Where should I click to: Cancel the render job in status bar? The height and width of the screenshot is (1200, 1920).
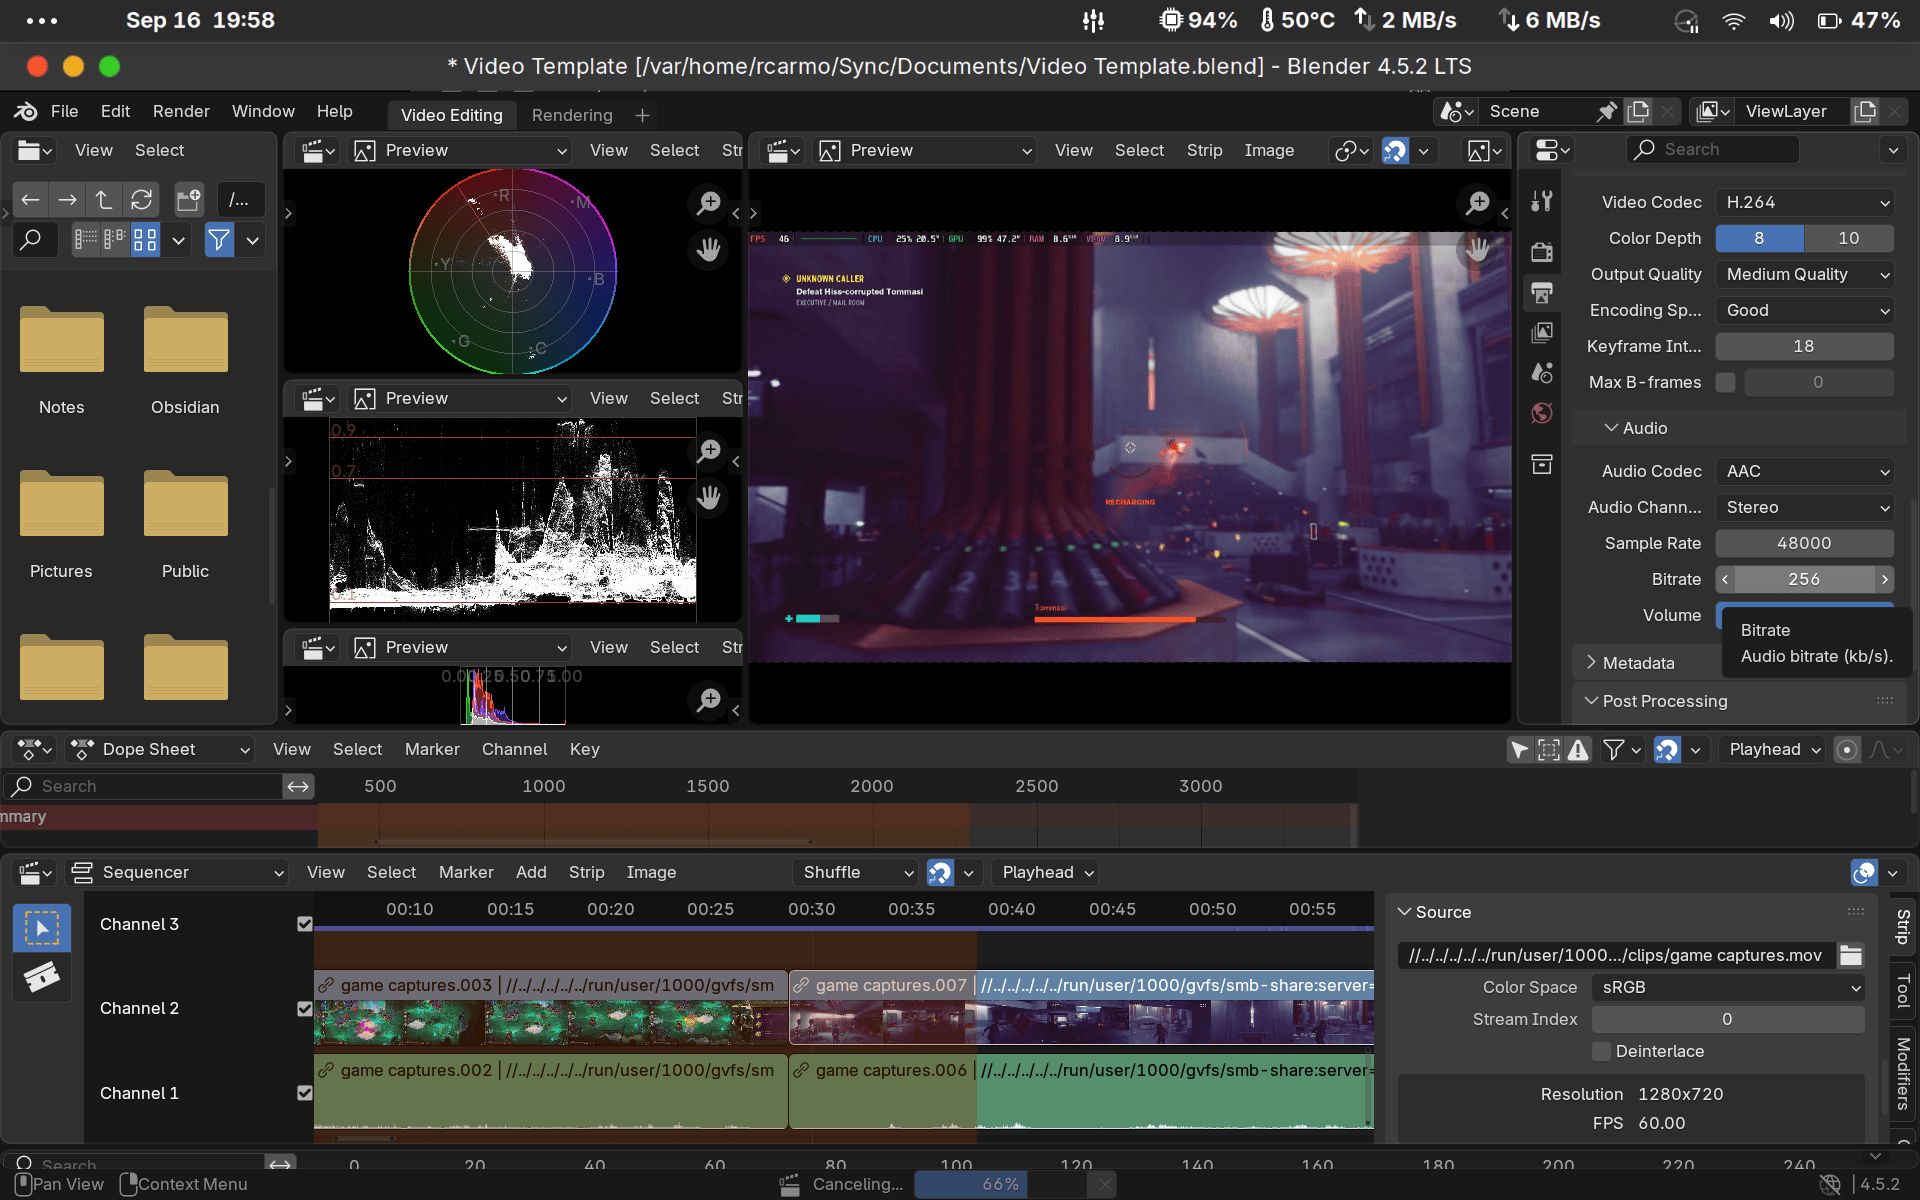(x=1104, y=1185)
